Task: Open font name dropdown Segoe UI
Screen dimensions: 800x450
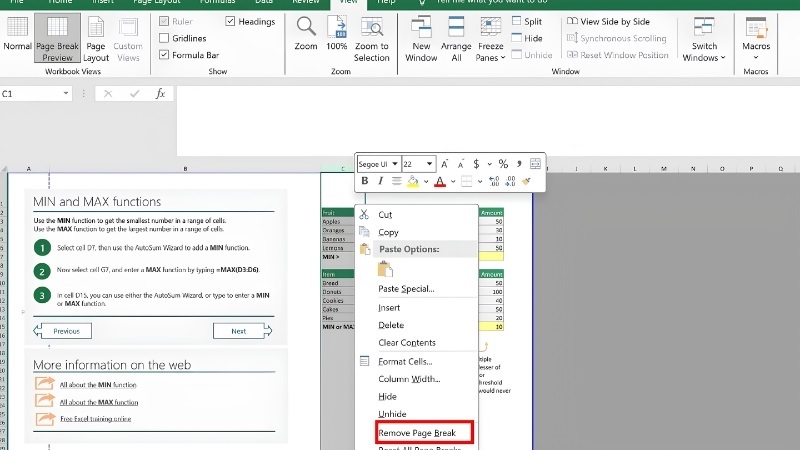Action: [x=394, y=164]
